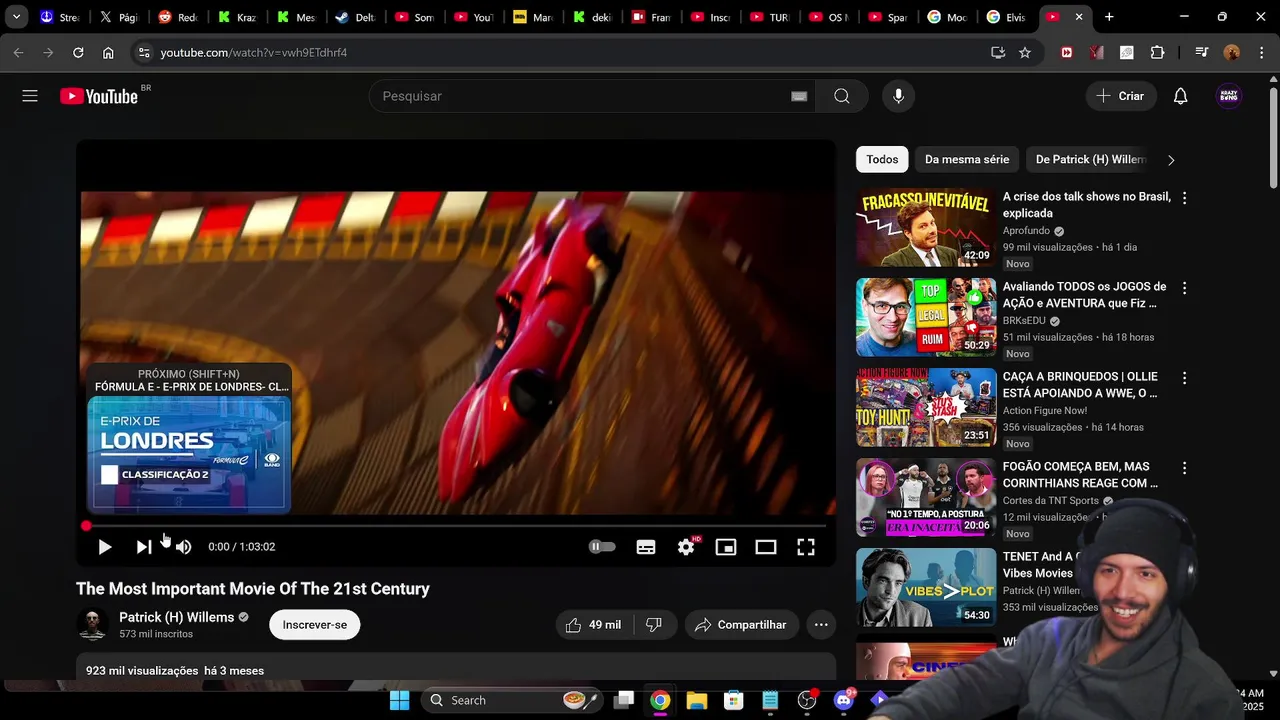
Task: Bookmark this page with star icon
Action: point(1025,52)
